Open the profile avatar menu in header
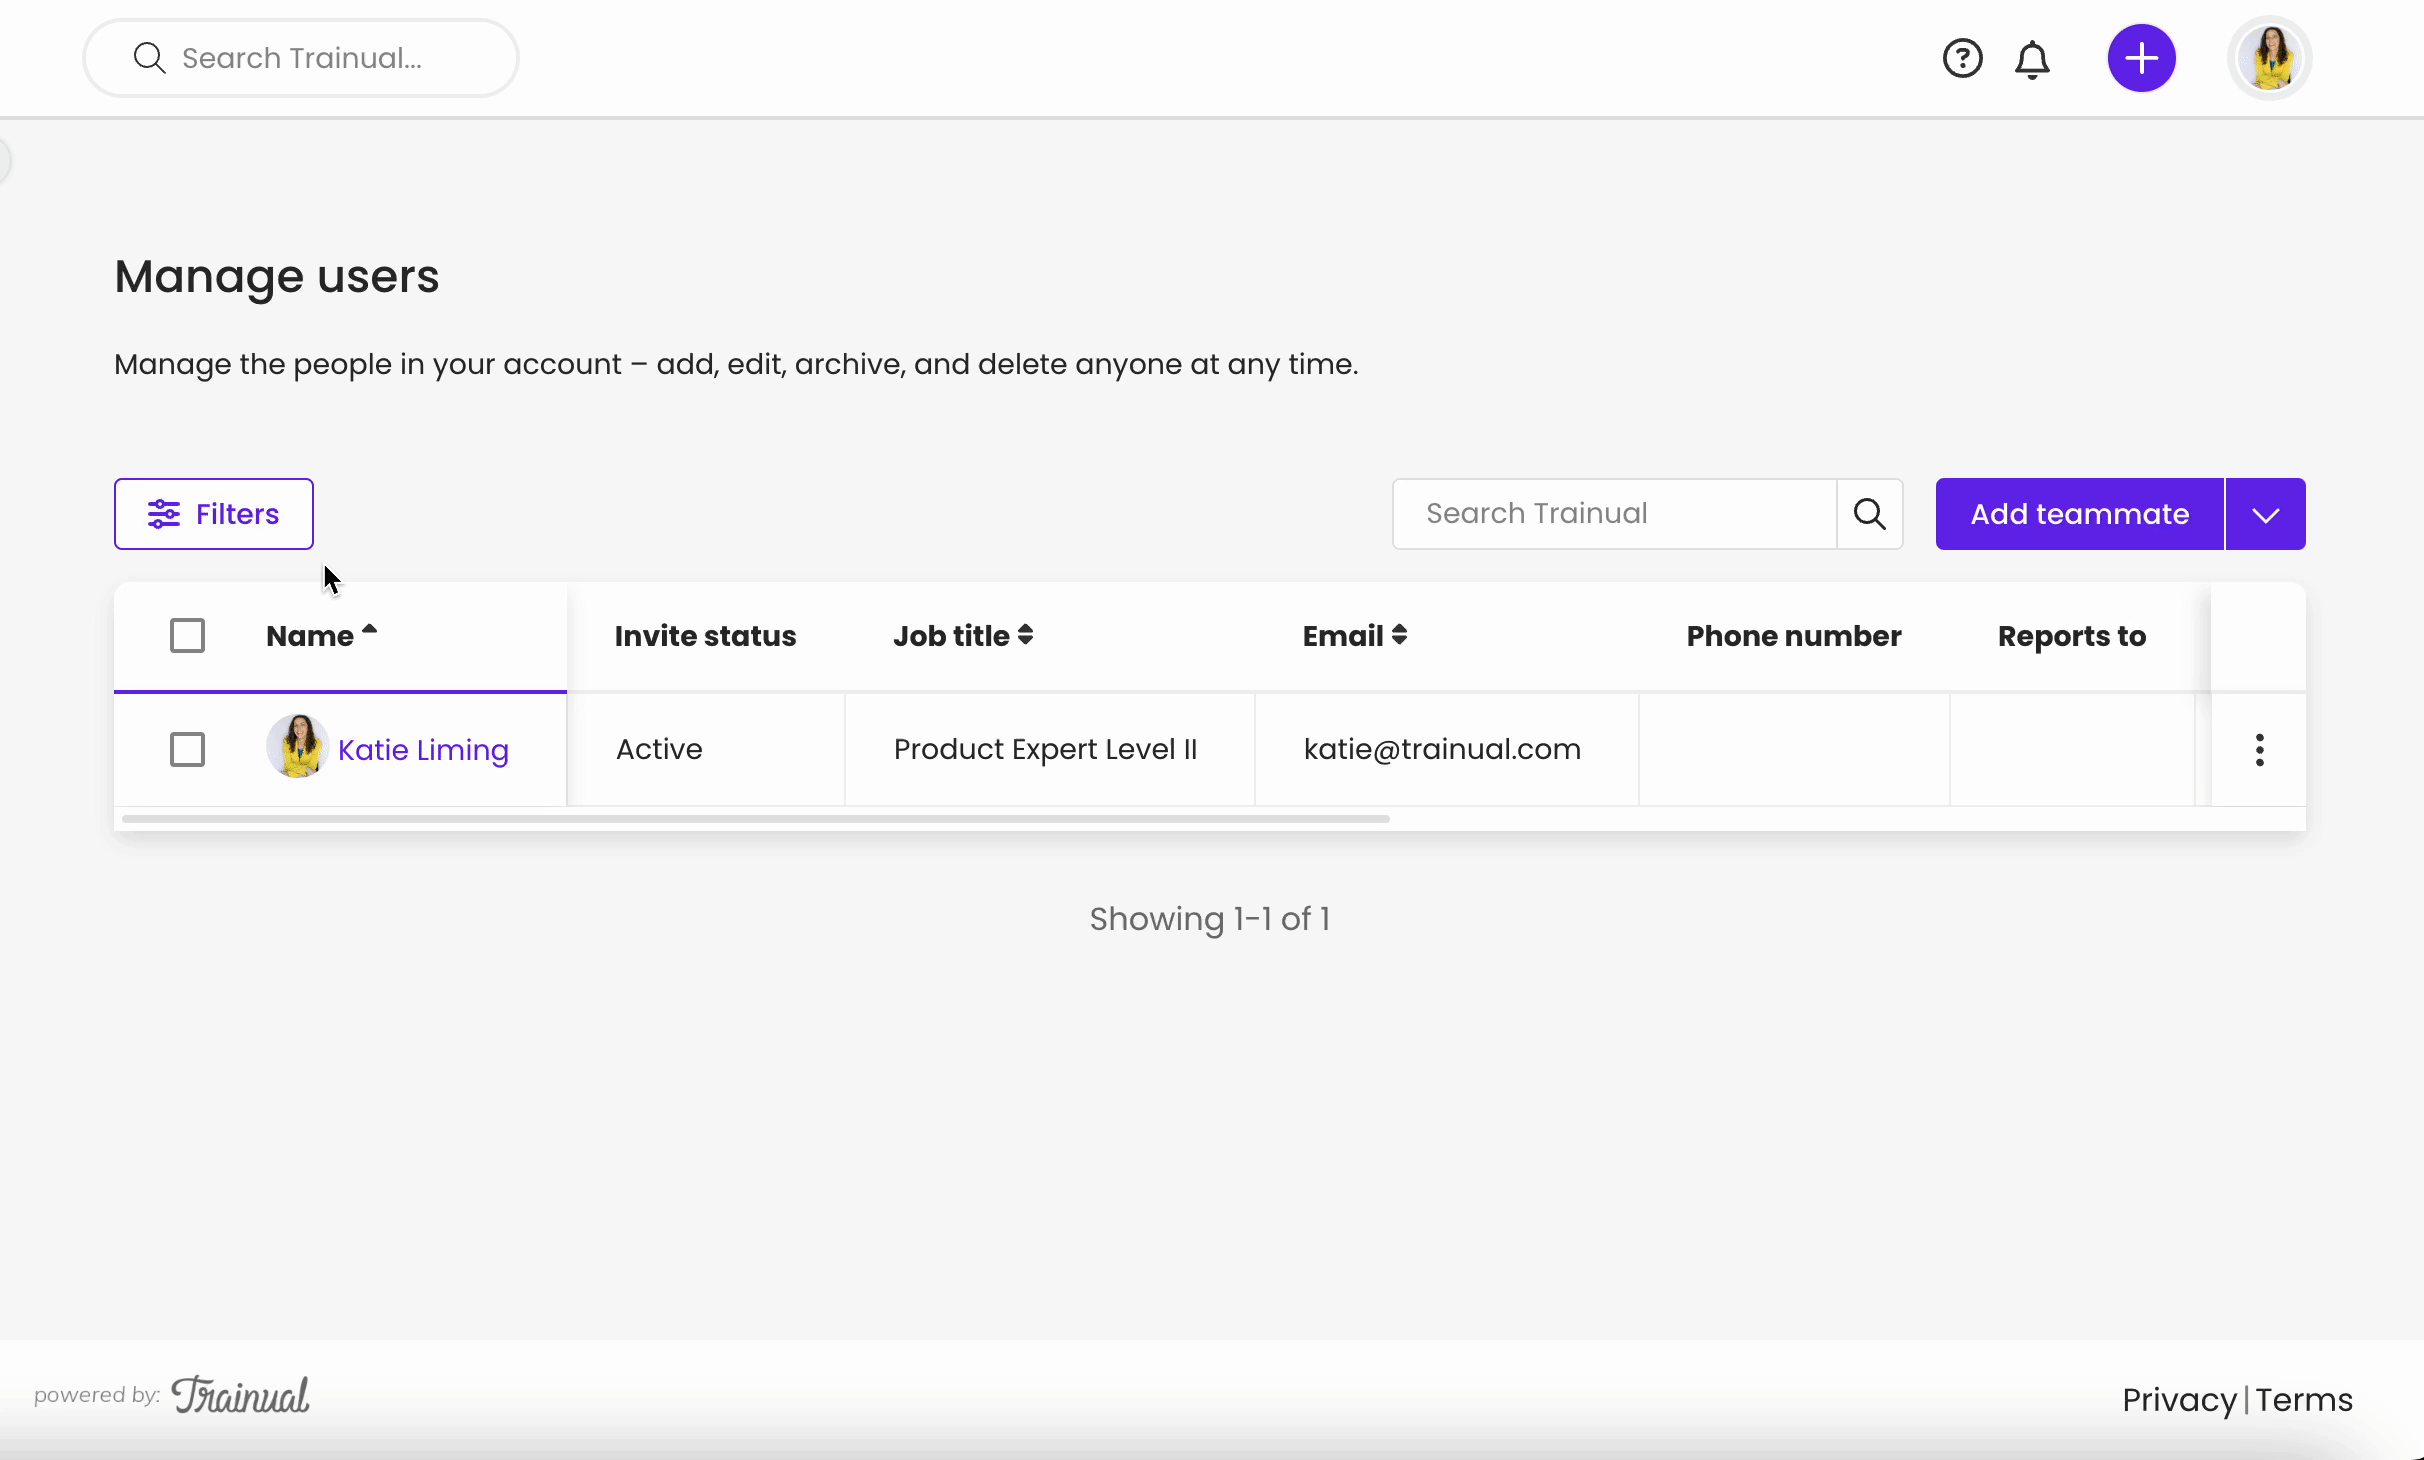The image size is (2424, 1460). (2270, 58)
